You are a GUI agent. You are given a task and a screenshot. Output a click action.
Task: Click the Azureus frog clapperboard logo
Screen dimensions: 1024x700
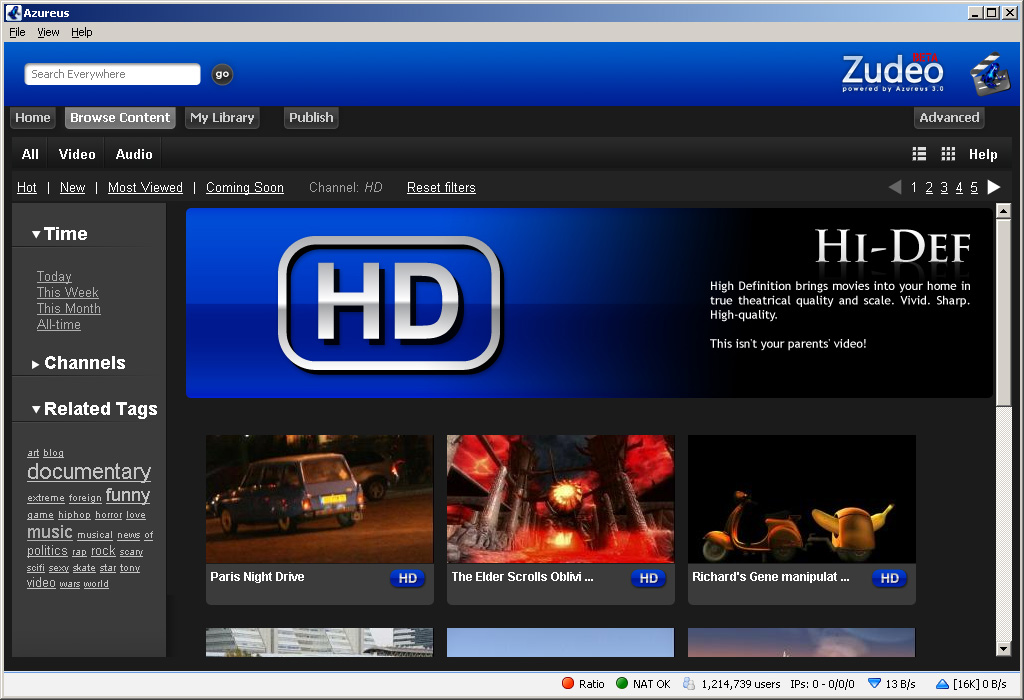point(990,73)
